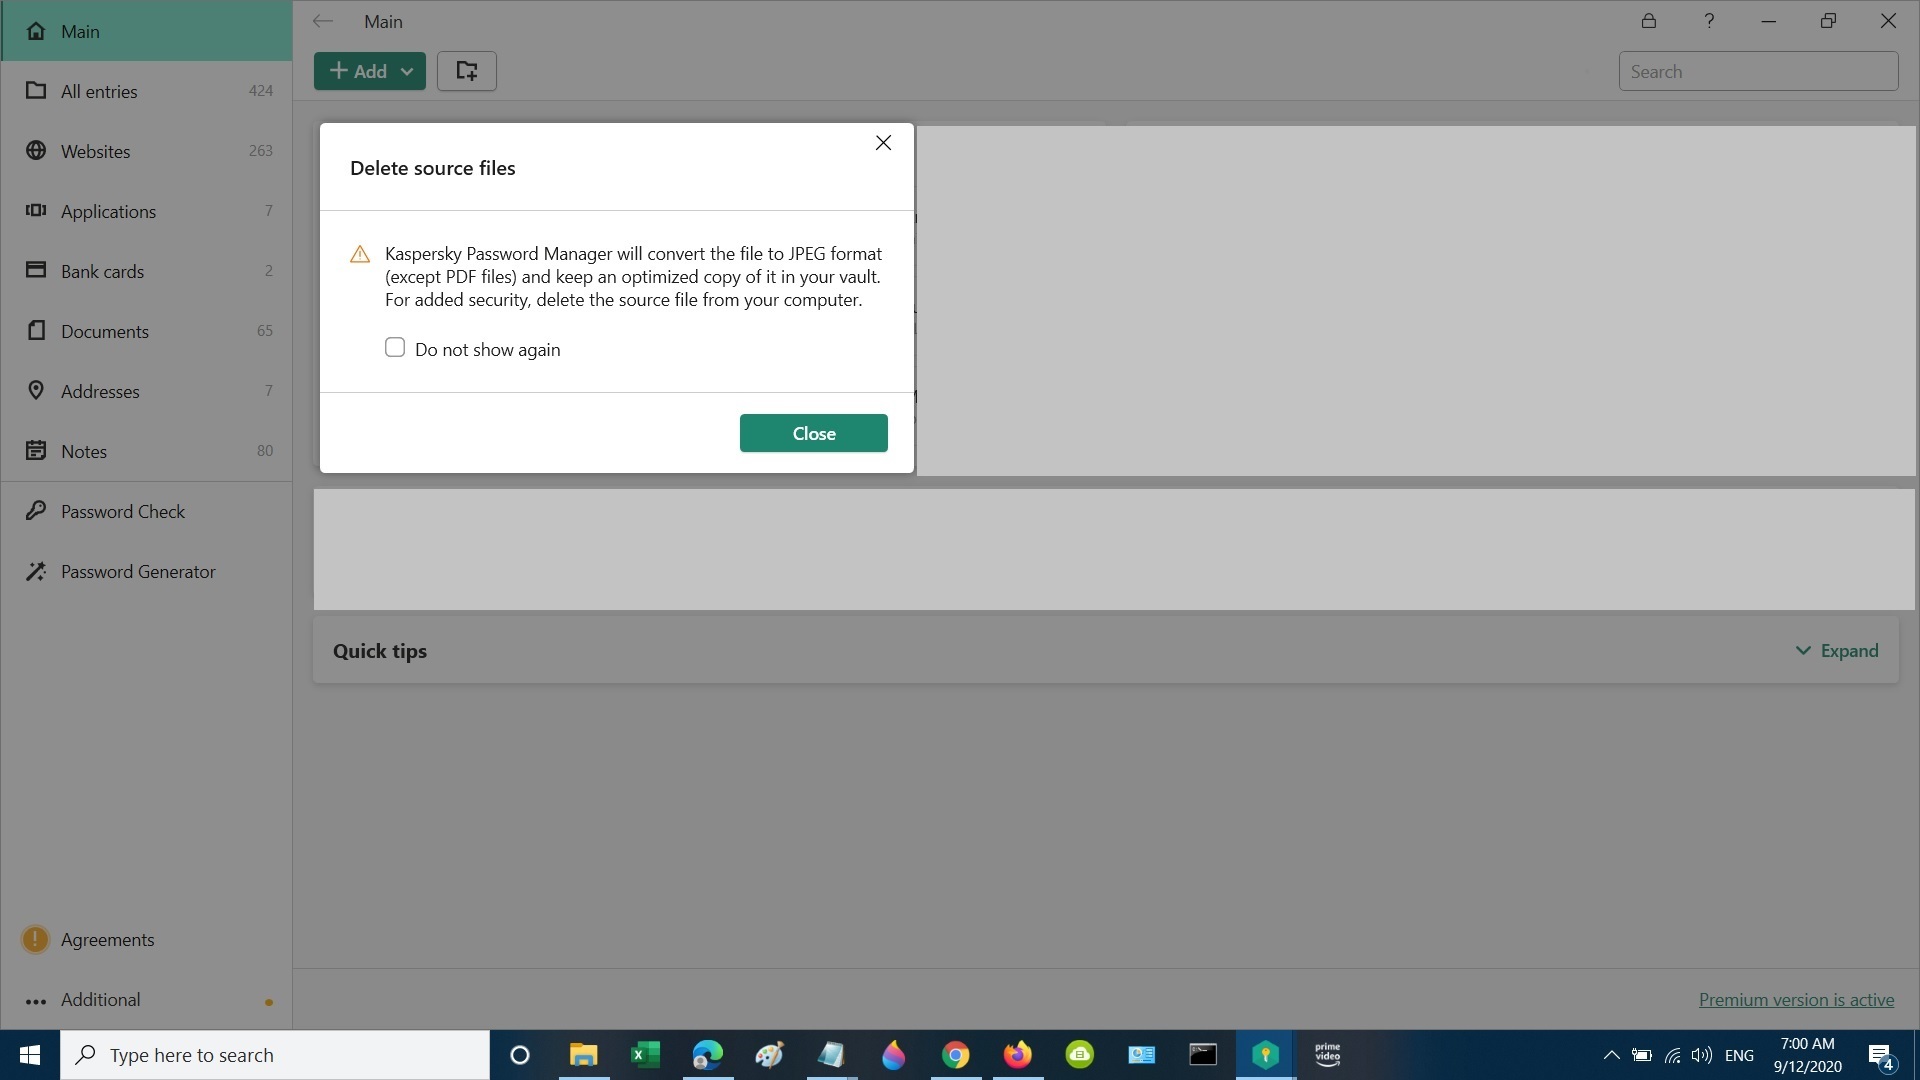Viewport: 1920px width, 1080px height.
Task: Open the Addresses category
Action: tap(147, 391)
